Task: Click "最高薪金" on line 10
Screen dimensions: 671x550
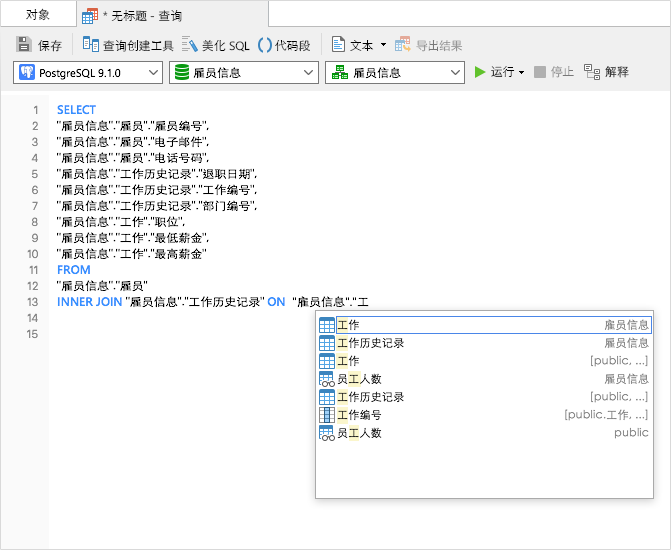Action: 178,254
